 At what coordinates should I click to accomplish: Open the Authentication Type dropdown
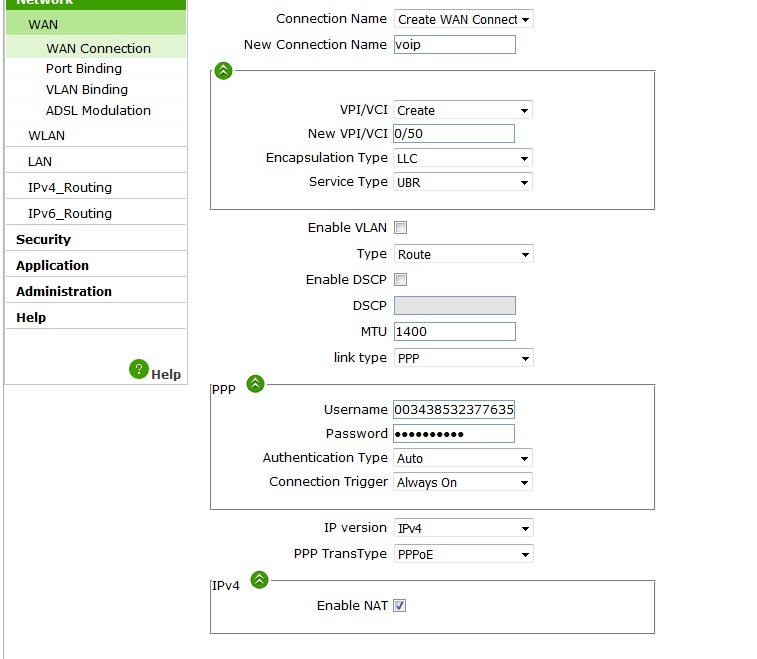pyautogui.click(x=463, y=458)
